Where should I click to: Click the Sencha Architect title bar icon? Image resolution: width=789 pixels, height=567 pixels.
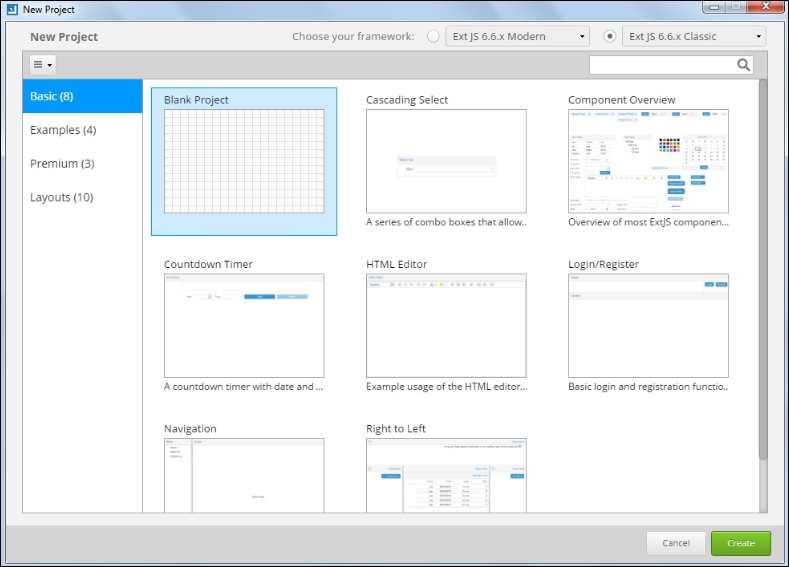(x=12, y=9)
